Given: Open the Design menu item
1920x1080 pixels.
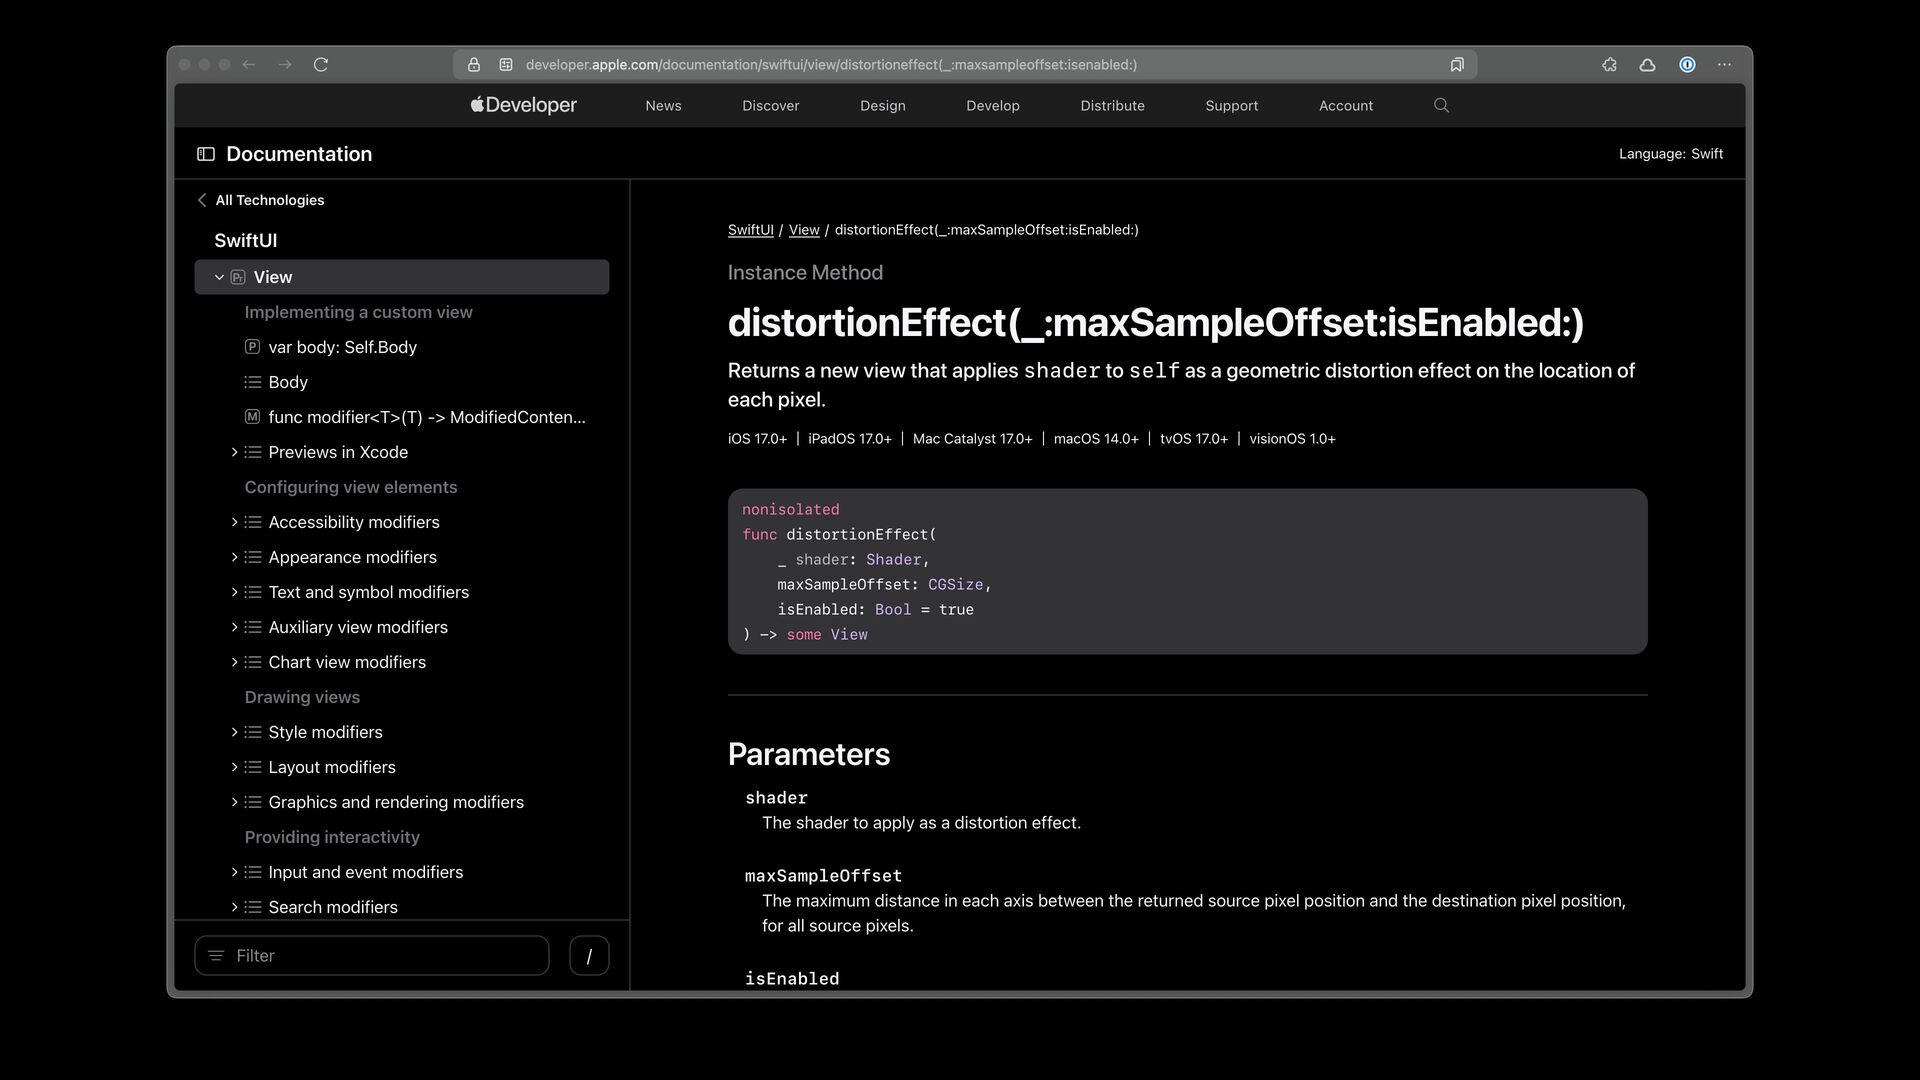Looking at the screenshot, I should point(882,106).
